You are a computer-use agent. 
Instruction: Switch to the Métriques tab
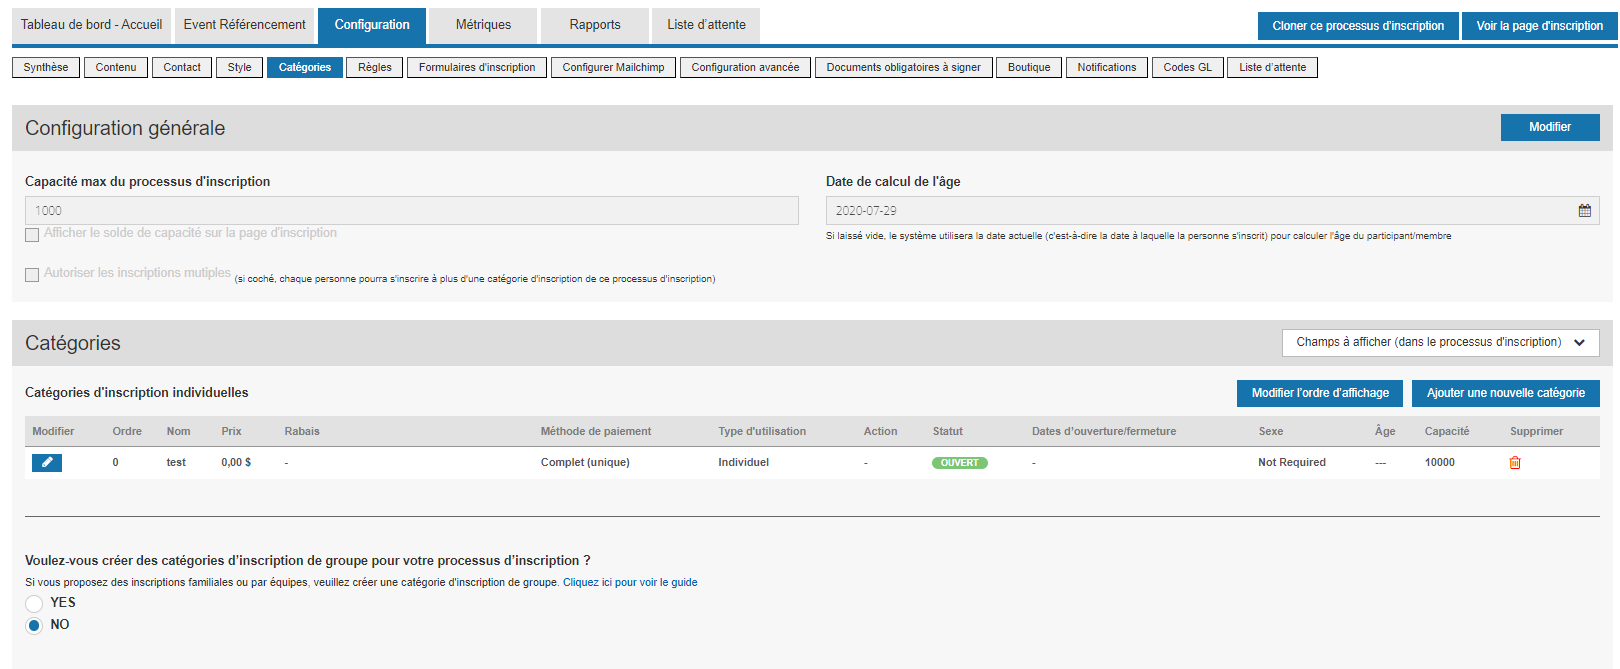[483, 25]
